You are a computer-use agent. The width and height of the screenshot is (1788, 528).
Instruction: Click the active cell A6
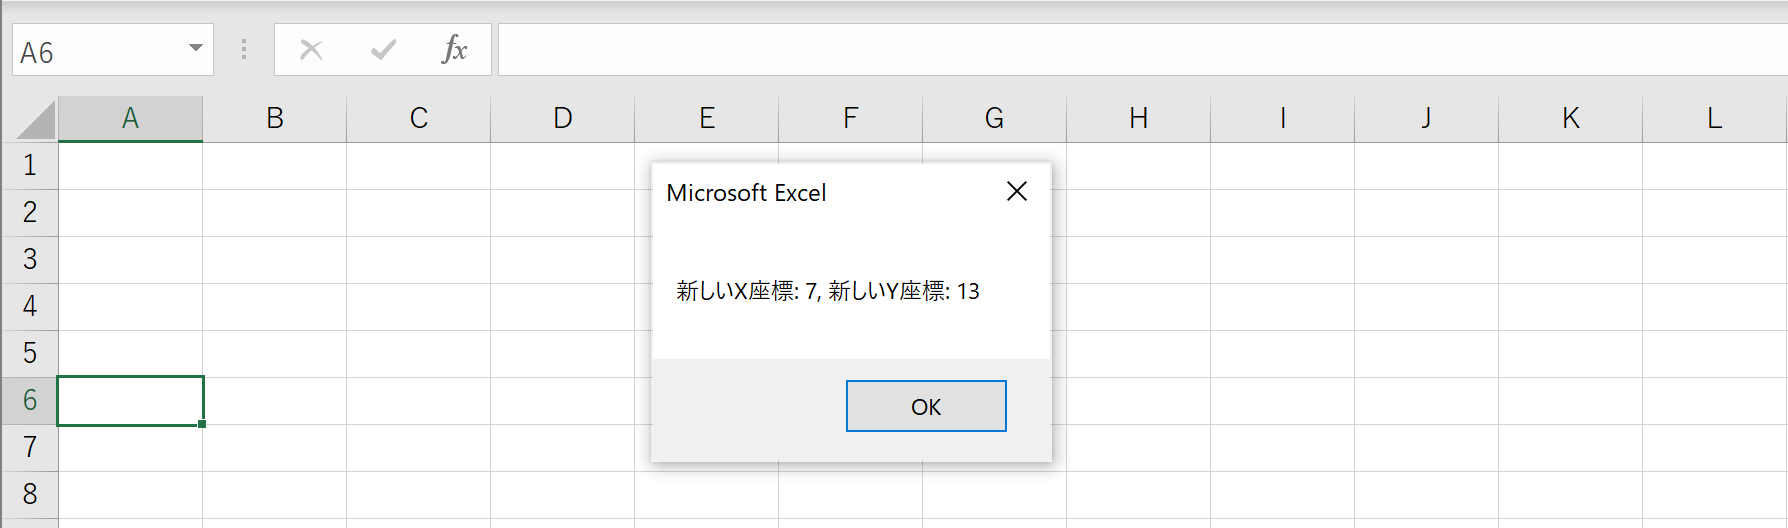tap(130, 401)
